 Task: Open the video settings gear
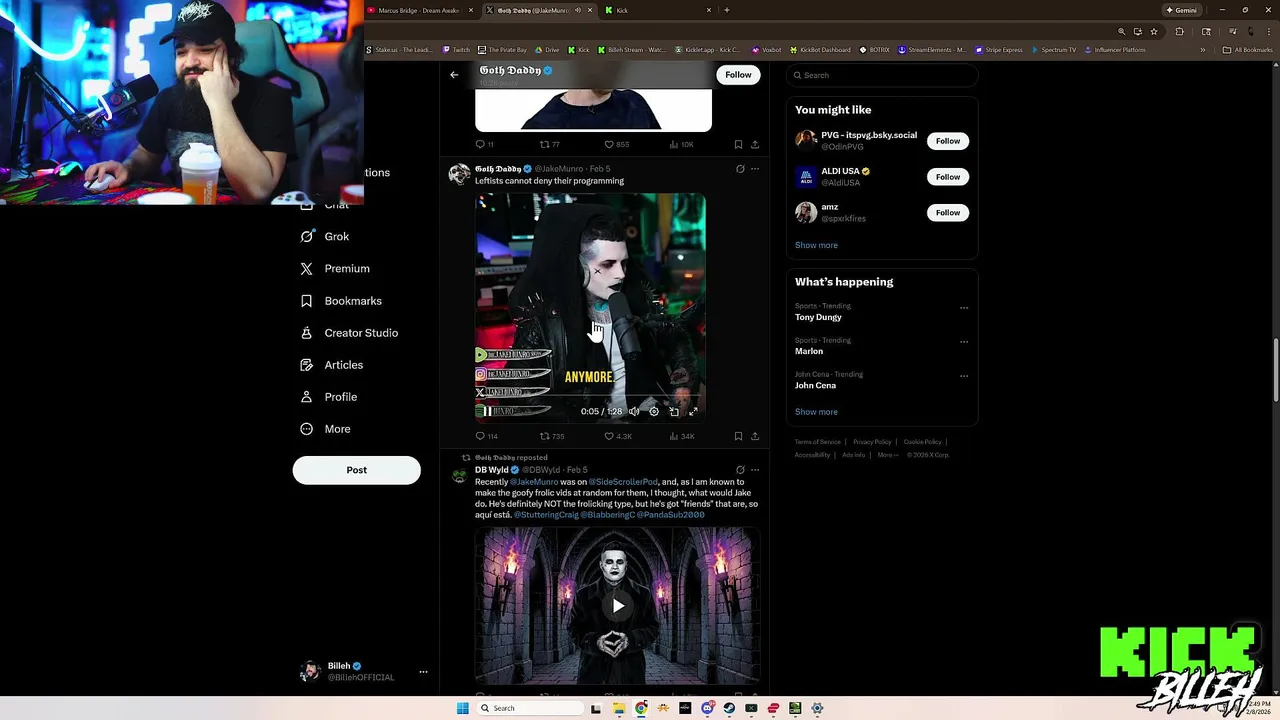654,411
